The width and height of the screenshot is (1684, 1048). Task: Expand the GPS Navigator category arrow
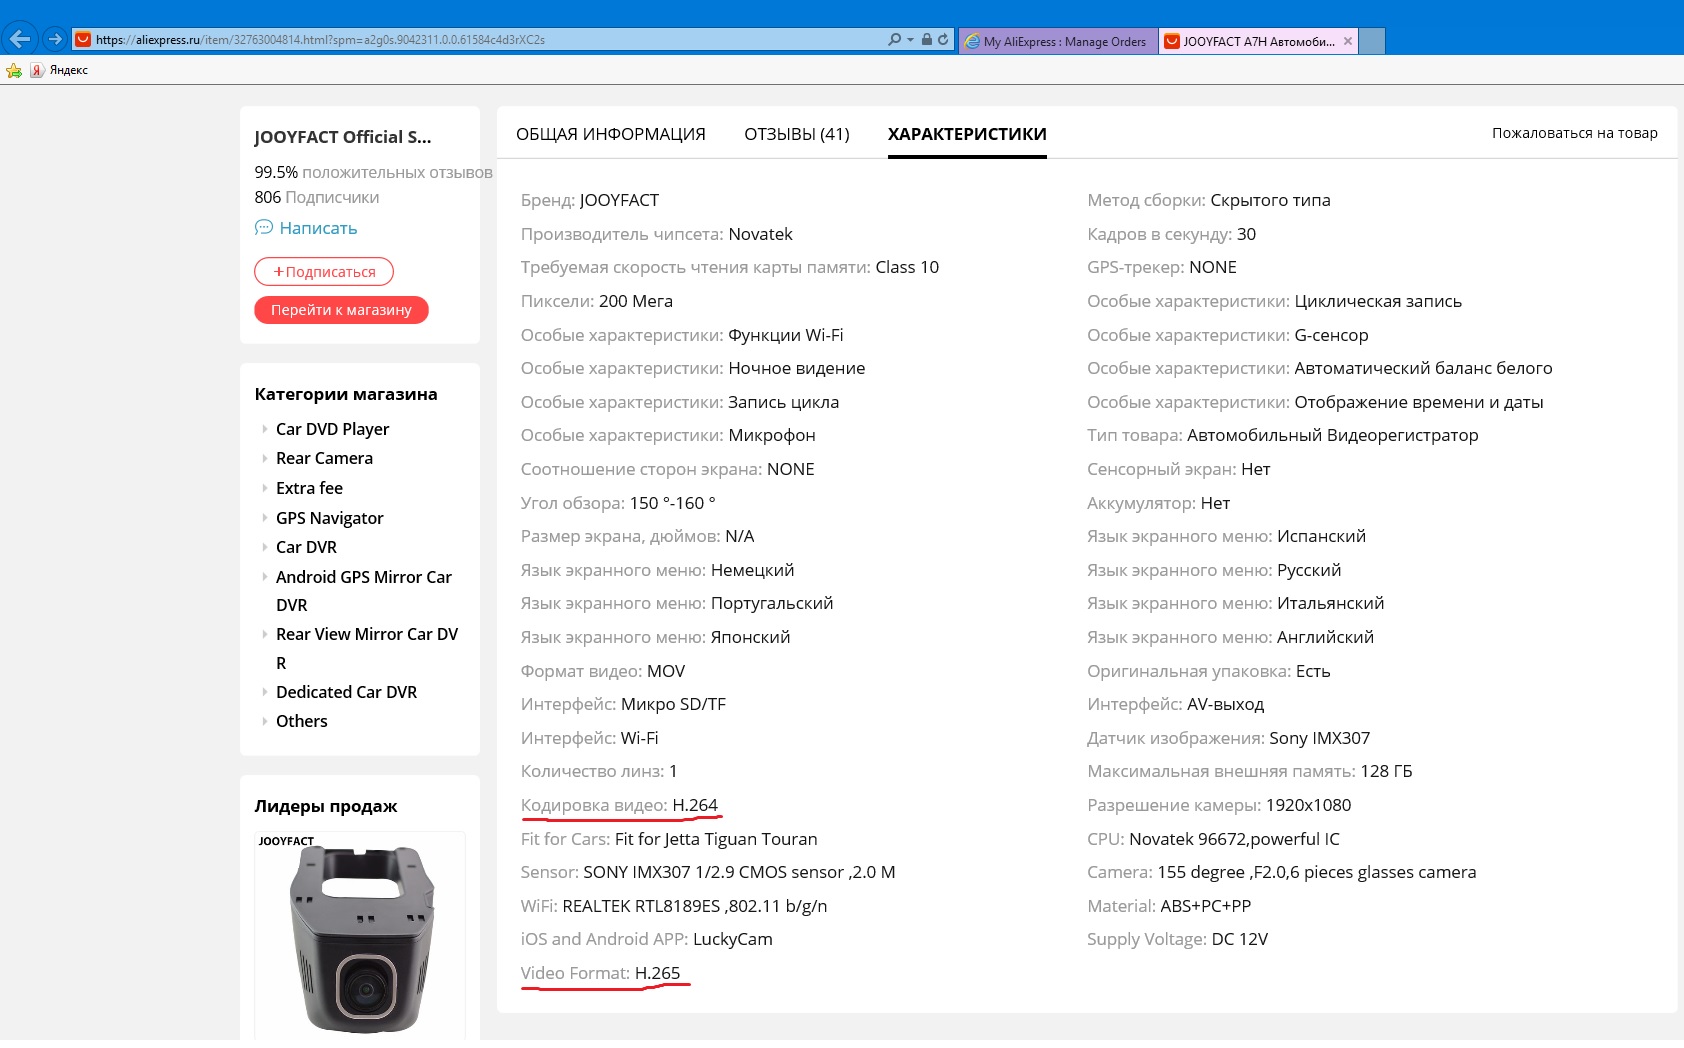pyautogui.click(x=264, y=518)
